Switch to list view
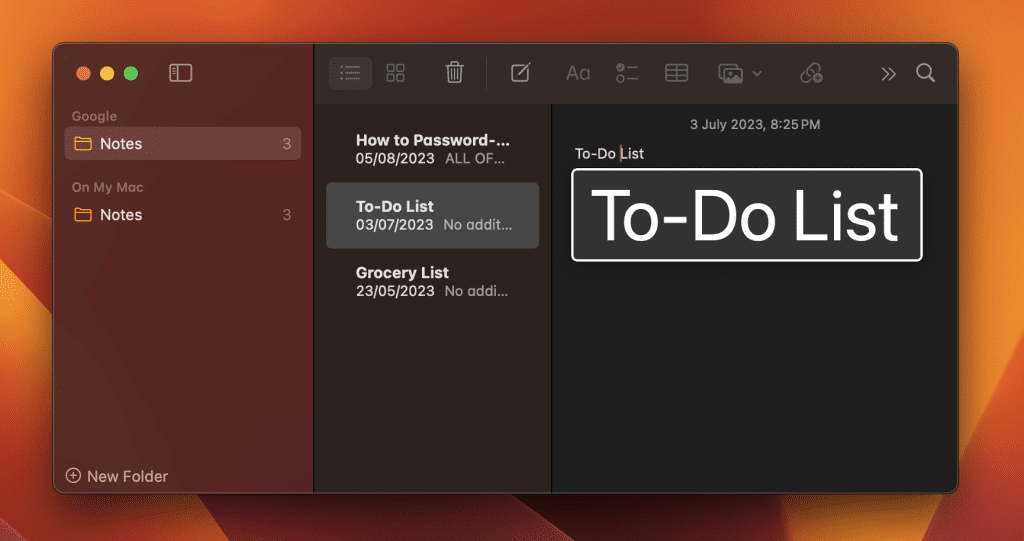This screenshot has height=541, width=1024. [x=350, y=73]
